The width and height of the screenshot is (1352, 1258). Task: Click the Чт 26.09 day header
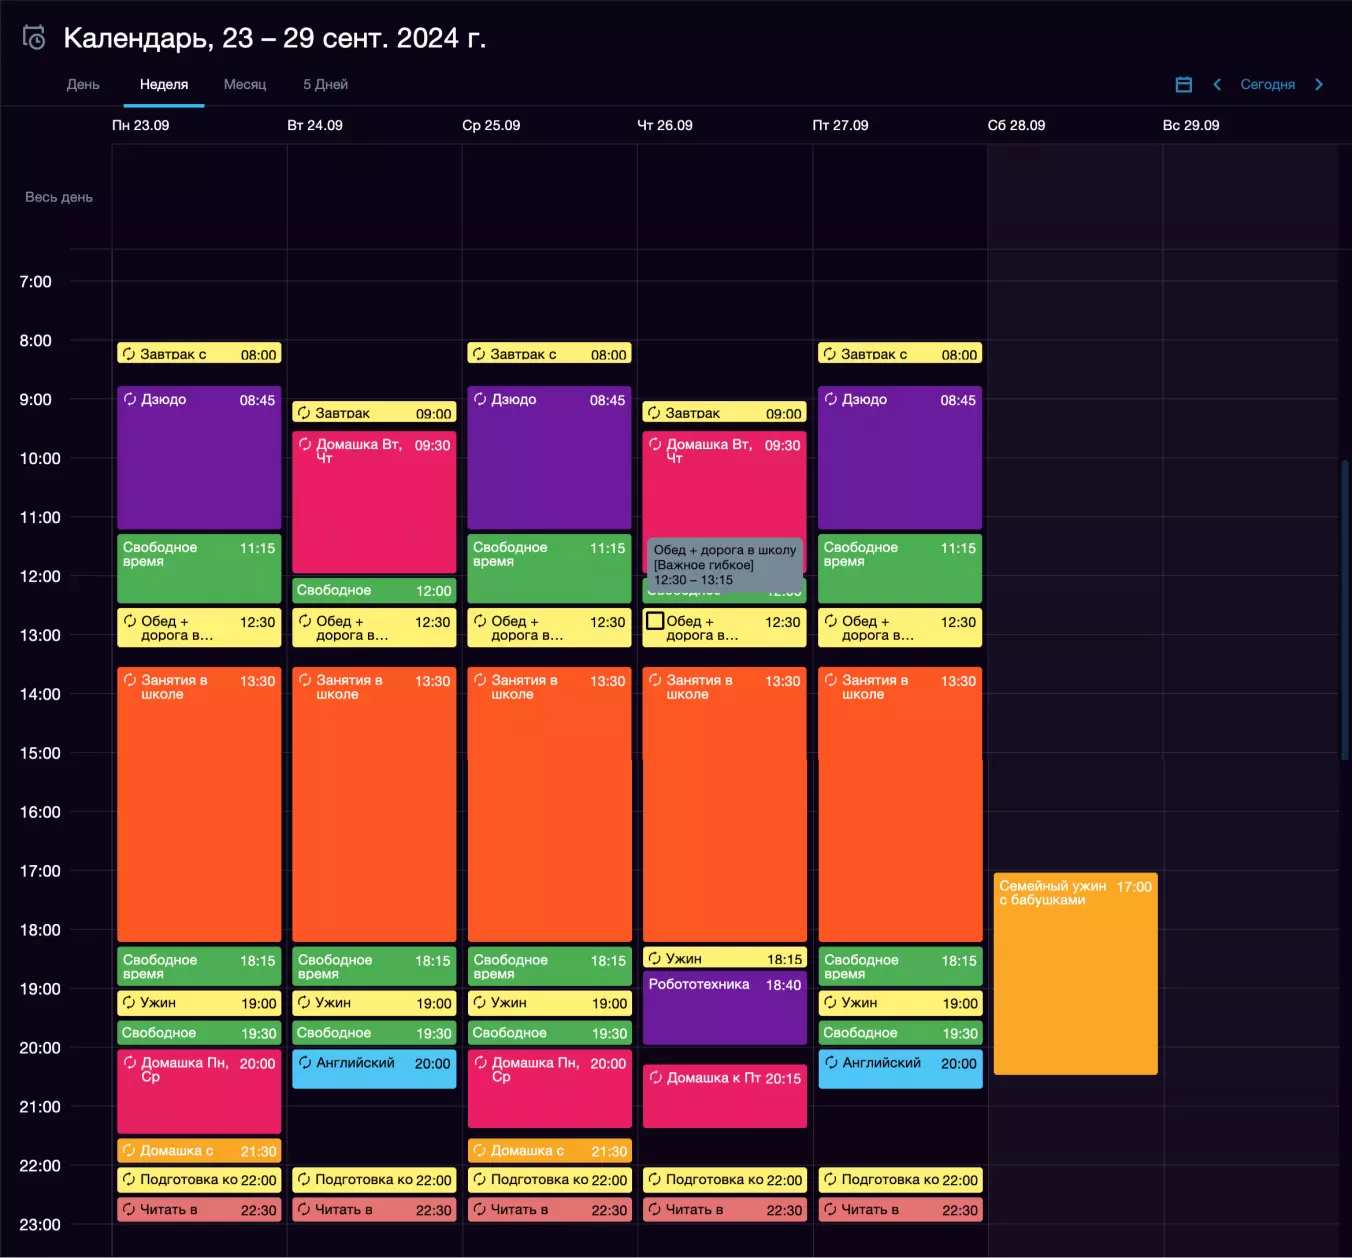click(x=665, y=126)
